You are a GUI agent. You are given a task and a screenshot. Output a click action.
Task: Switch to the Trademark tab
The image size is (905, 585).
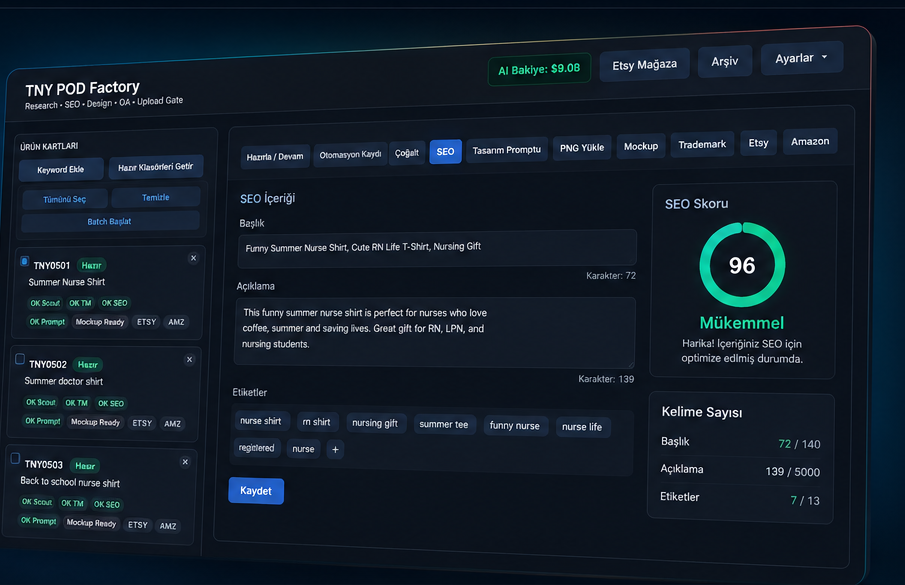point(702,144)
